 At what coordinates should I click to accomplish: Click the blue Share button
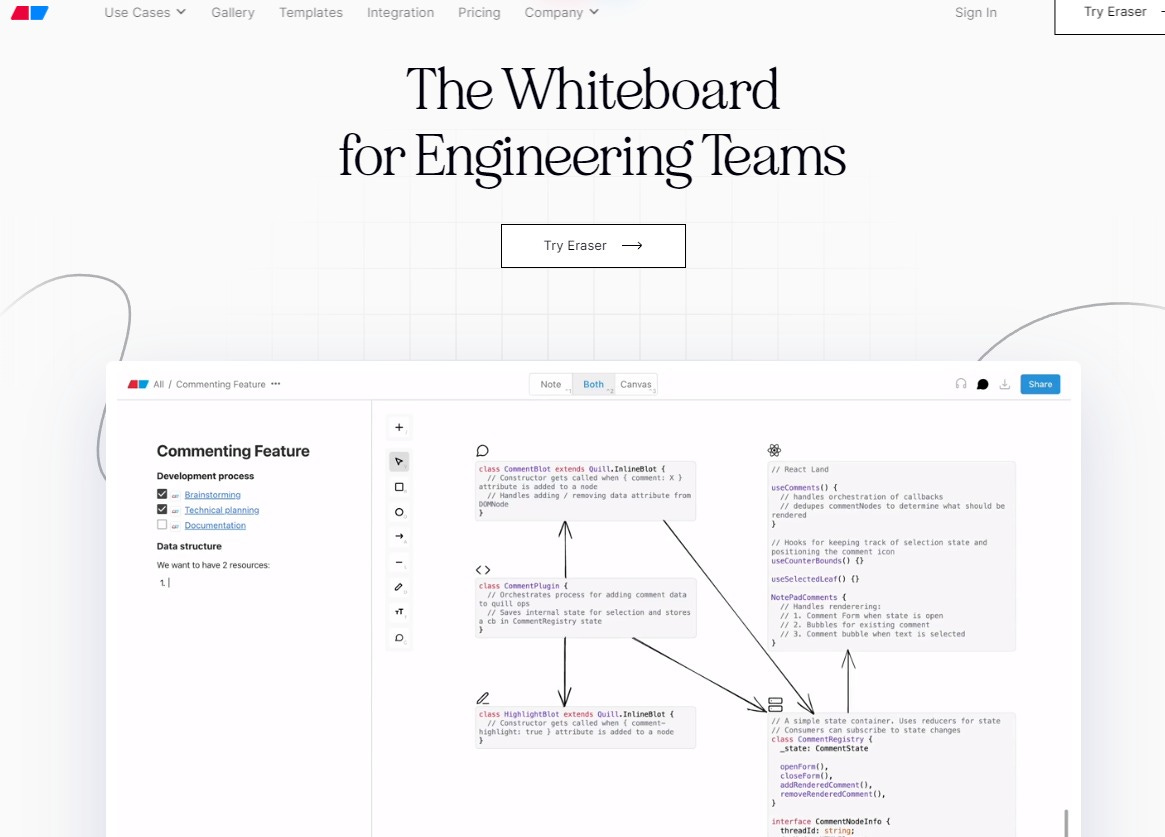click(x=1040, y=384)
